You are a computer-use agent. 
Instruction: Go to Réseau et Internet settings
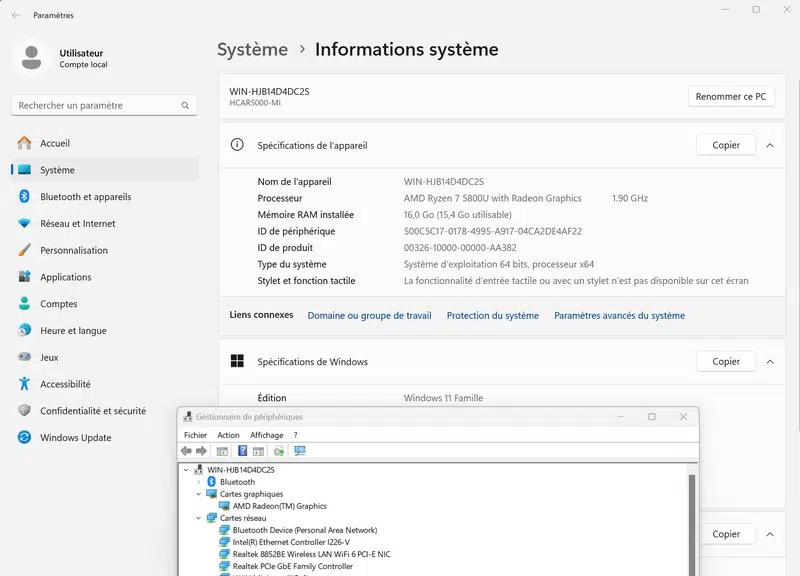[x=77, y=224]
